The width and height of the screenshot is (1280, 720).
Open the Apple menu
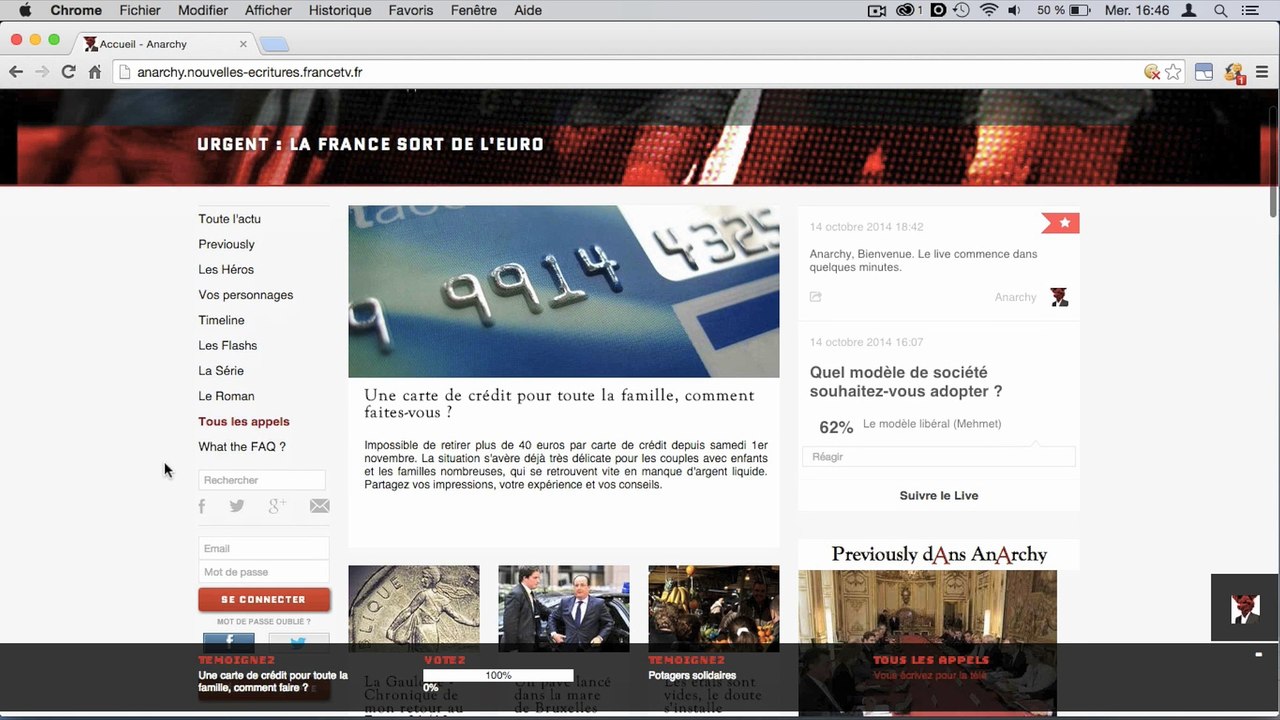pyautogui.click(x=25, y=11)
